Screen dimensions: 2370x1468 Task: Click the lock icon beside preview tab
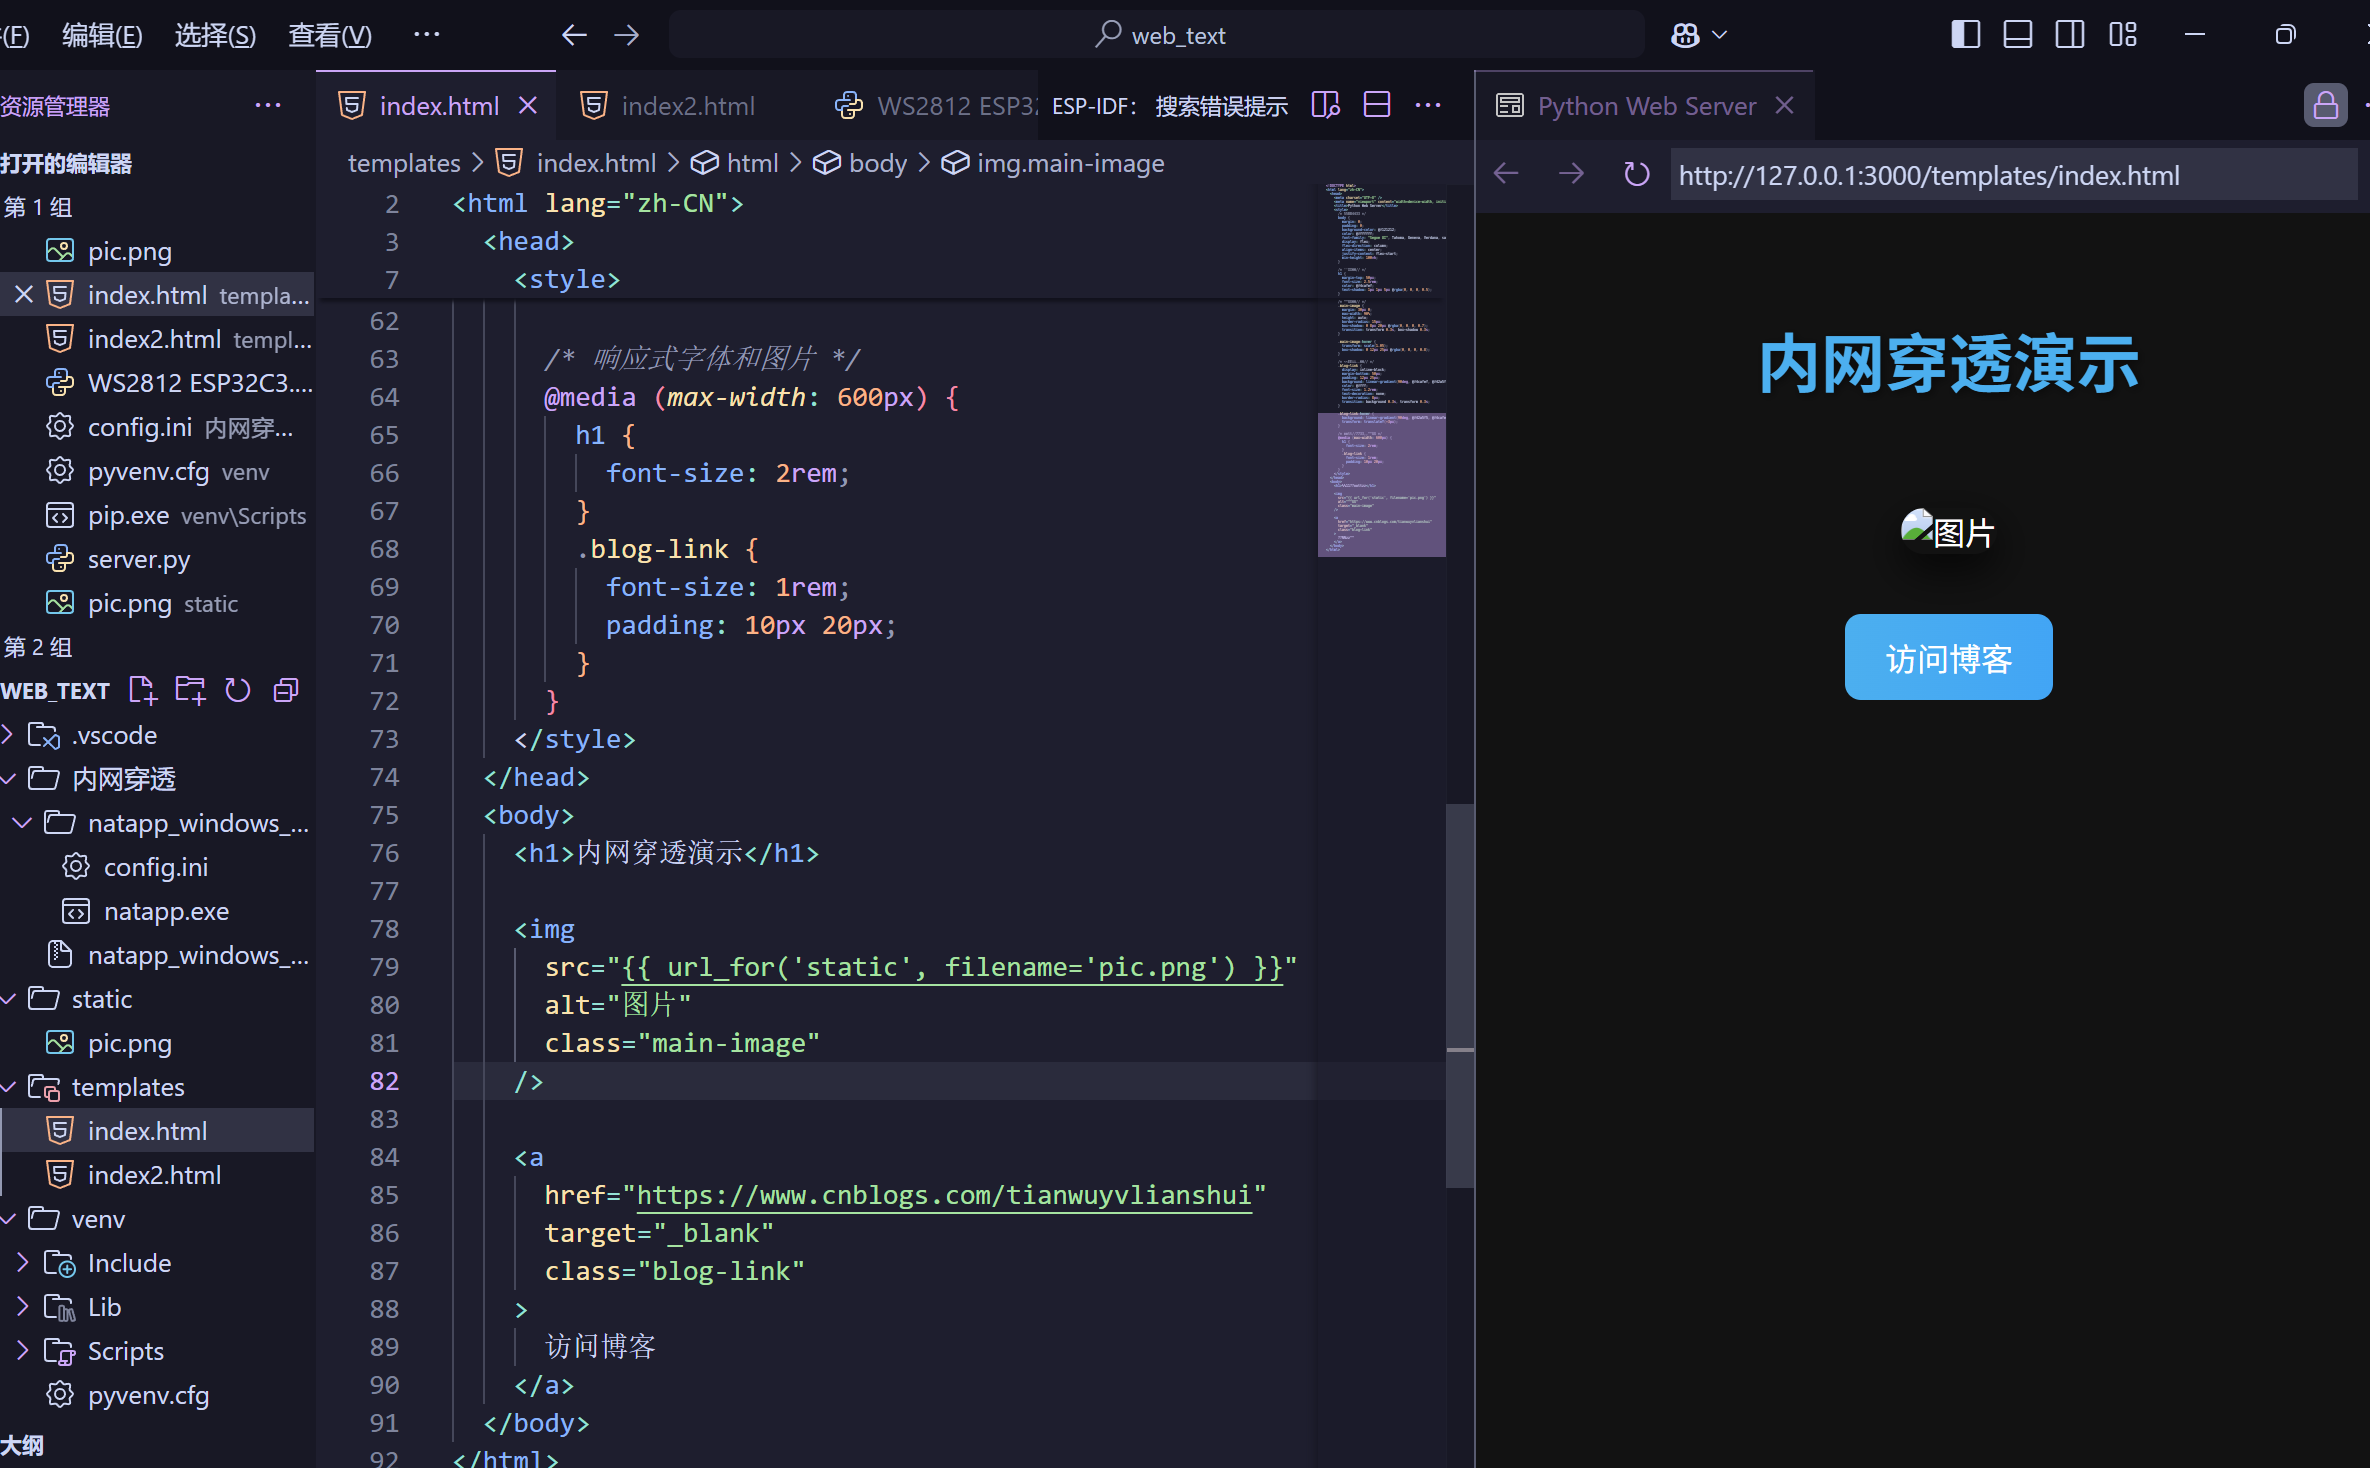[2325, 105]
